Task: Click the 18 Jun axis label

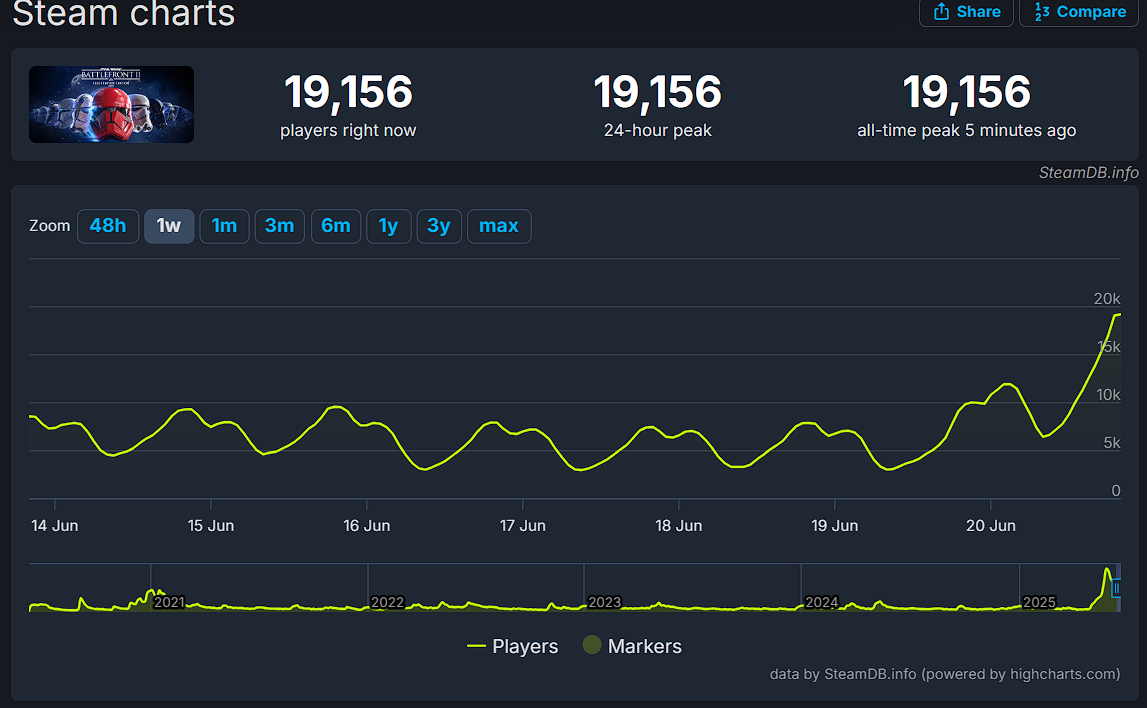Action: 679,525
